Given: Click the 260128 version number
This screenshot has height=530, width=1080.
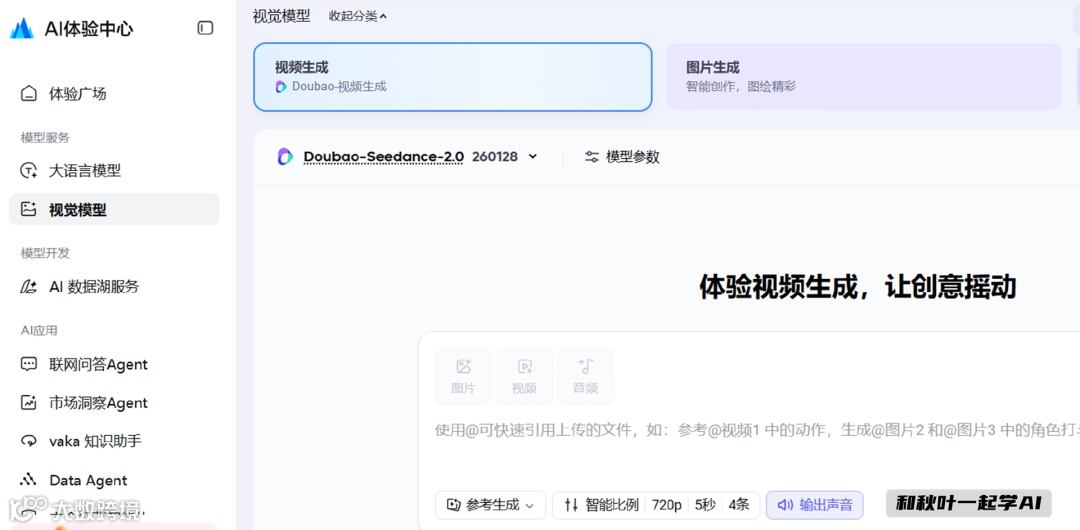Looking at the screenshot, I should (495, 156).
